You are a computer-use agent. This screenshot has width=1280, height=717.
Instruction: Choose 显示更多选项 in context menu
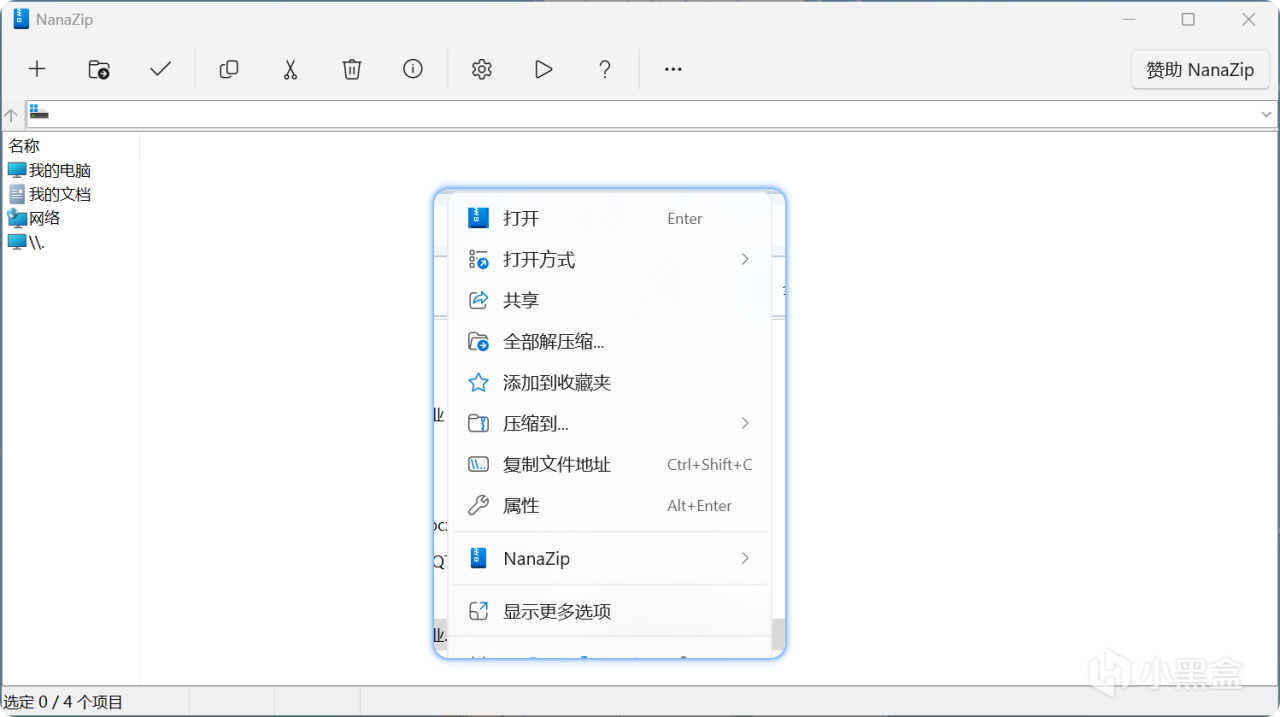point(611,611)
